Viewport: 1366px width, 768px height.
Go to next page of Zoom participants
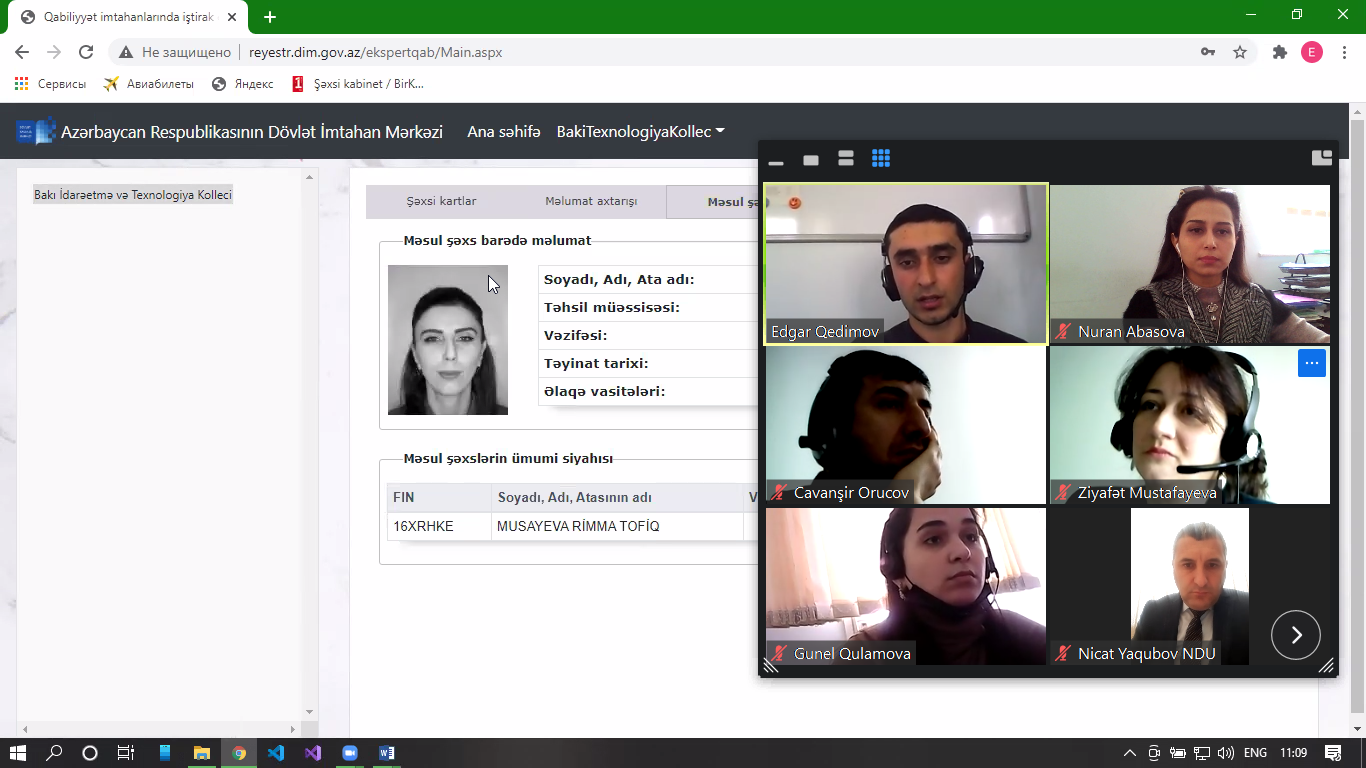pyautogui.click(x=1296, y=635)
